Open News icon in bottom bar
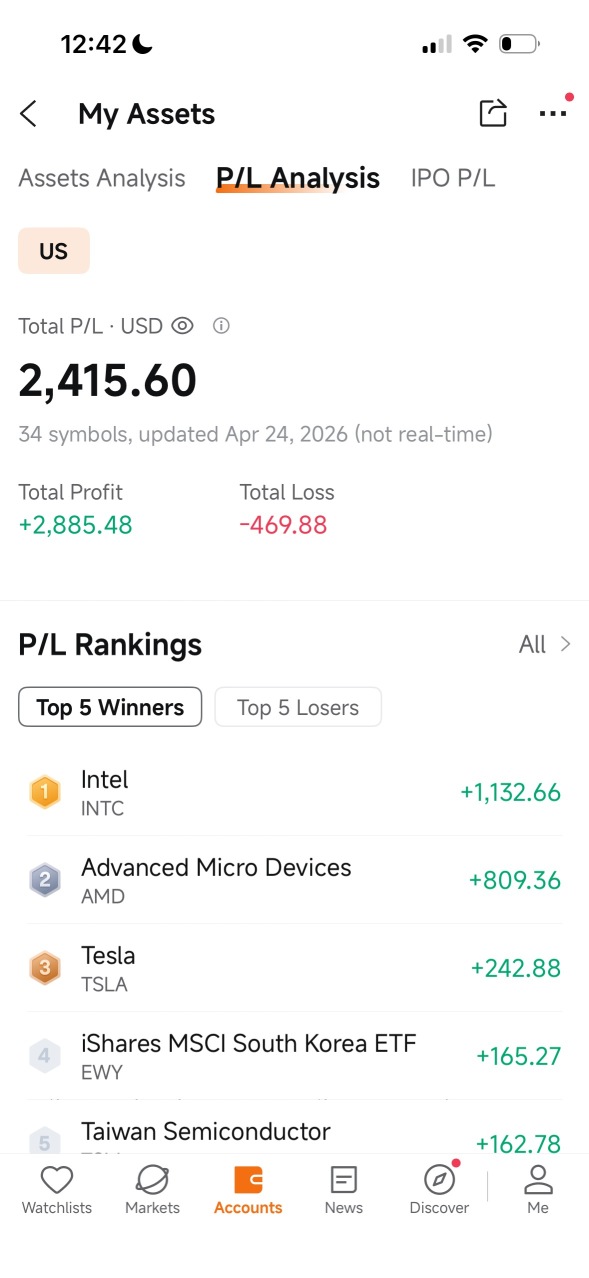This screenshot has width=589, height=1278. [x=343, y=1181]
